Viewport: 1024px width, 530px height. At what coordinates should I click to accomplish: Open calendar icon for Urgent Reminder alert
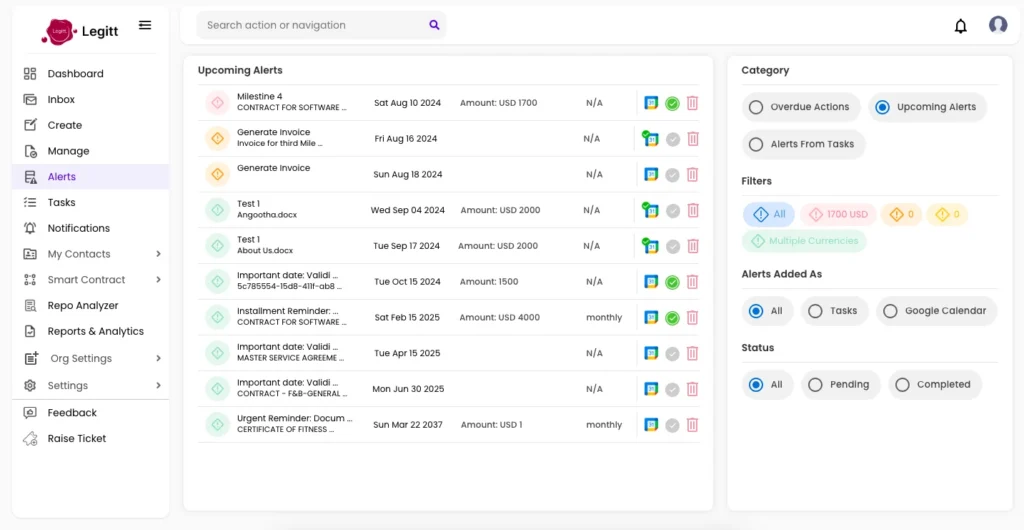[651, 425]
